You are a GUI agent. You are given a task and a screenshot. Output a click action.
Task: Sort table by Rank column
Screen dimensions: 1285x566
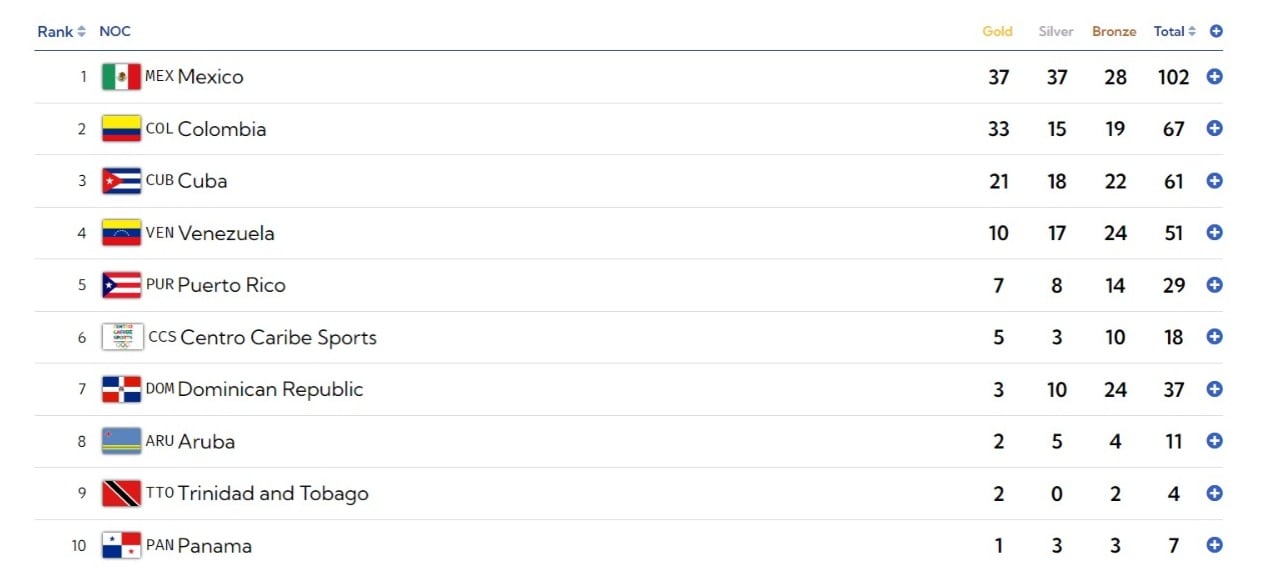(61, 31)
